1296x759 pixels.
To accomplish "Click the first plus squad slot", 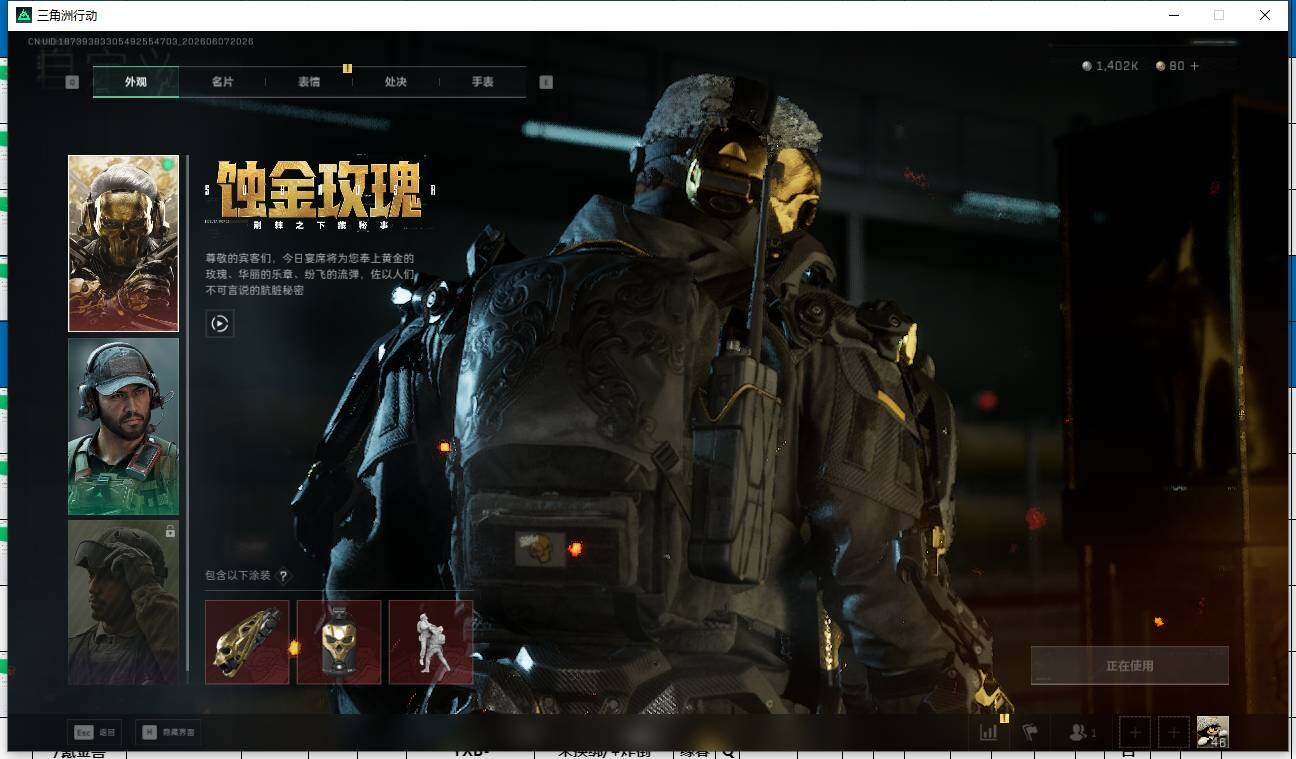I will [1134, 732].
